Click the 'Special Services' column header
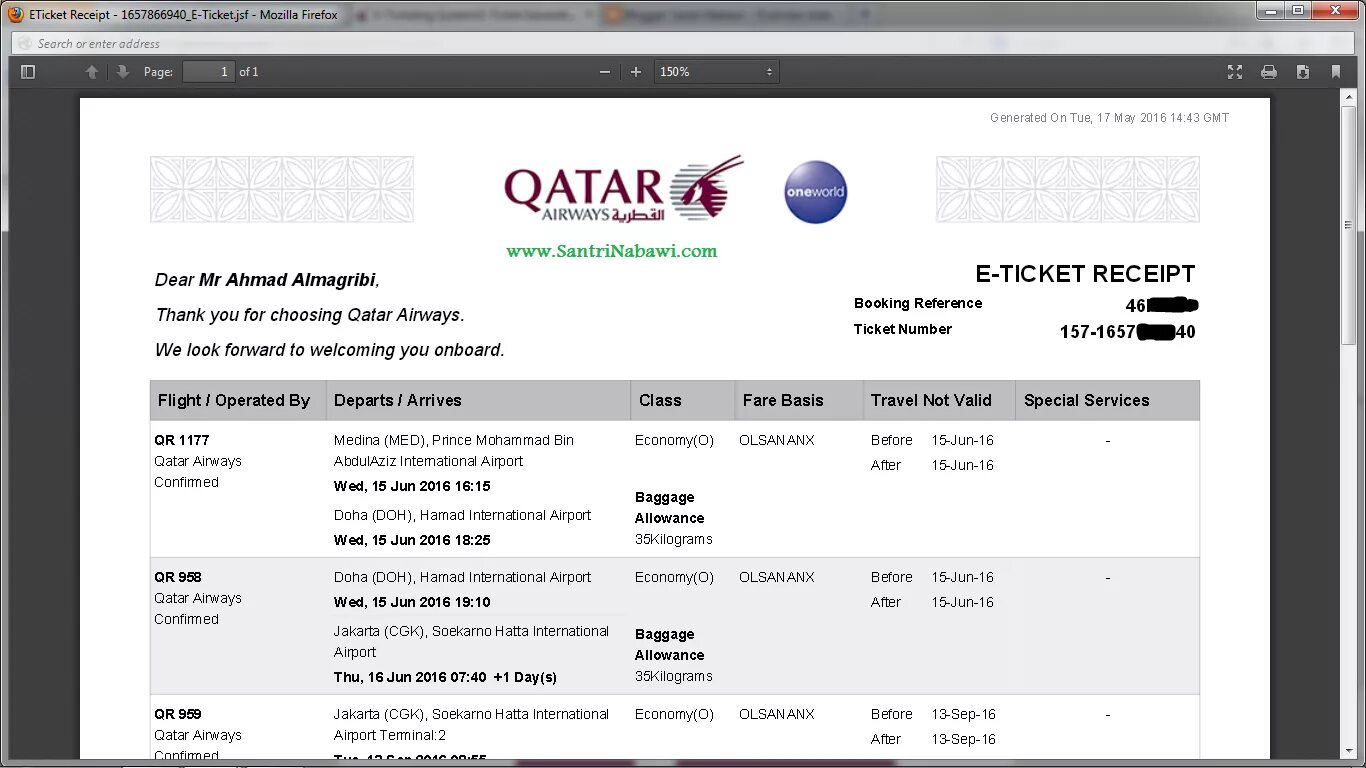Image resolution: width=1366 pixels, height=768 pixels. tap(1087, 400)
